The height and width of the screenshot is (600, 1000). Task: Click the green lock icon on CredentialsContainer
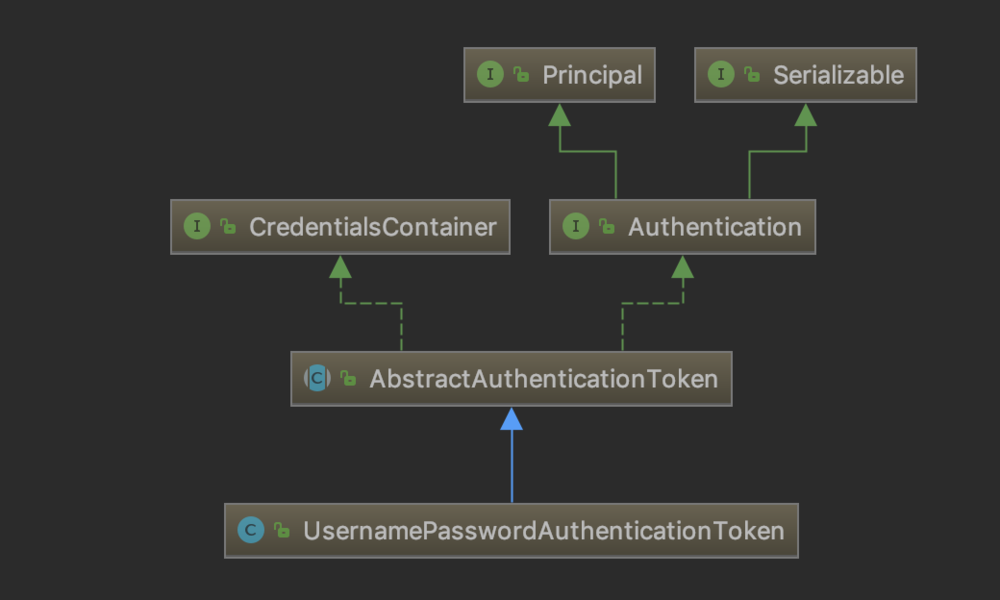coord(228,227)
